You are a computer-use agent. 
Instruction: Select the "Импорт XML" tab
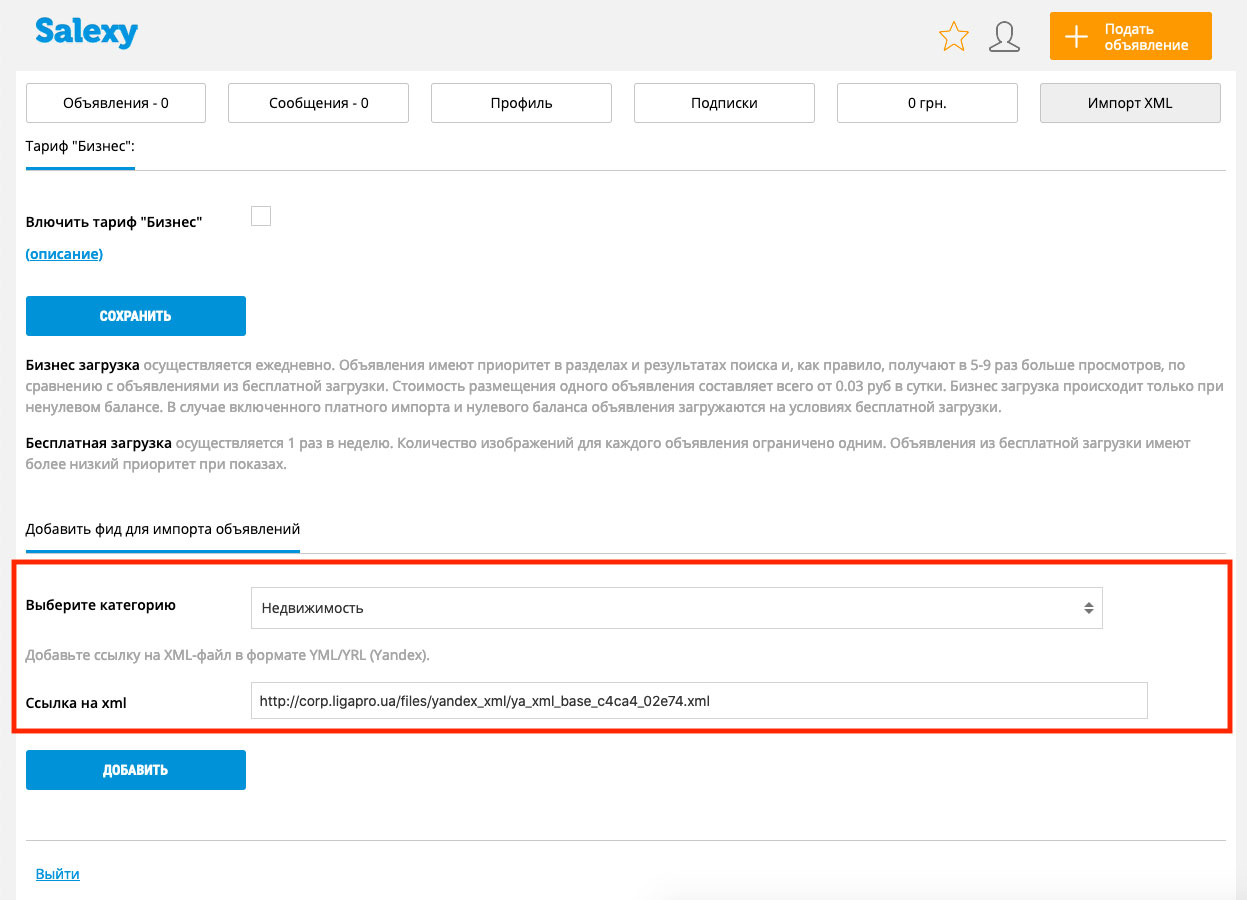pyautogui.click(x=1130, y=103)
